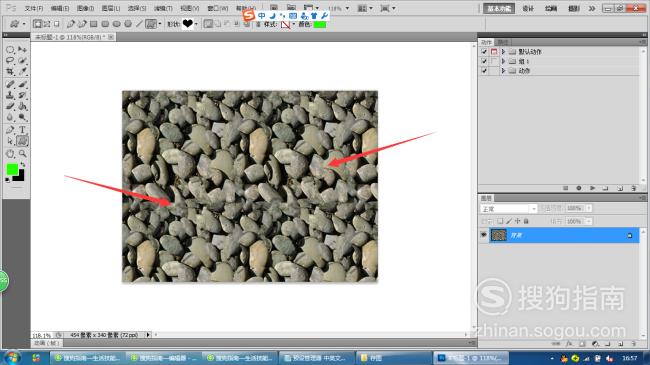650x365 pixels.
Task: Select the Pen tool
Action: click(10, 130)
